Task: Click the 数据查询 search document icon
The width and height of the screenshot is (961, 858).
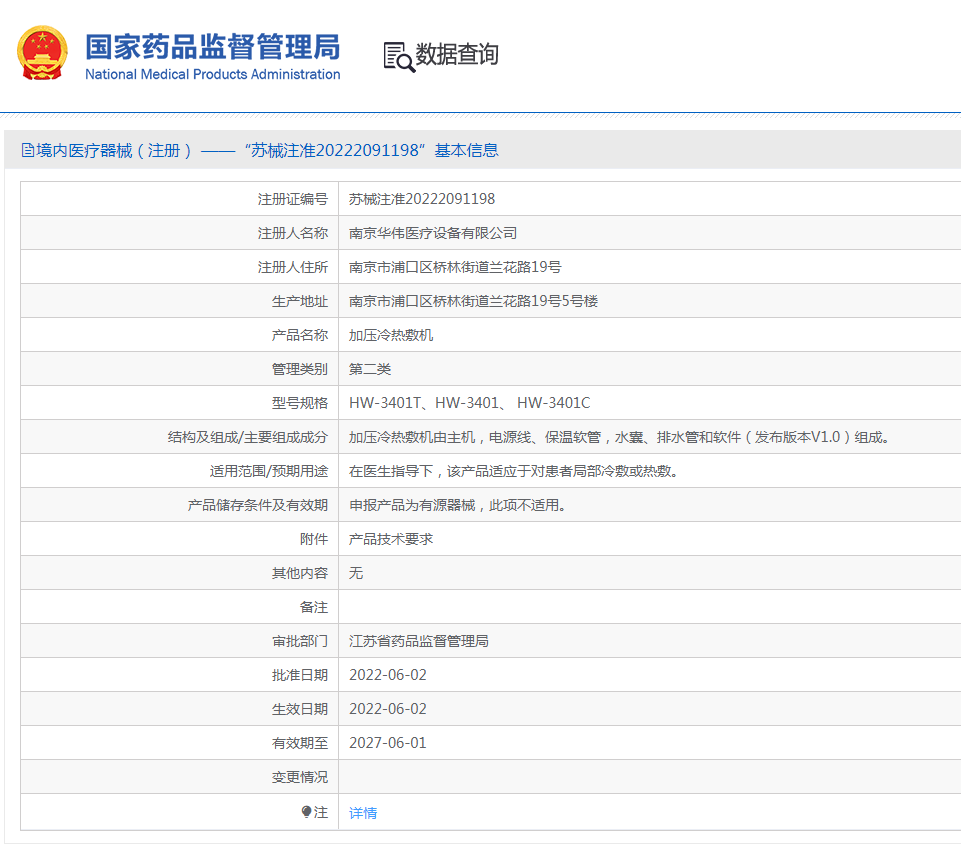Action: (x=399, y=57)
